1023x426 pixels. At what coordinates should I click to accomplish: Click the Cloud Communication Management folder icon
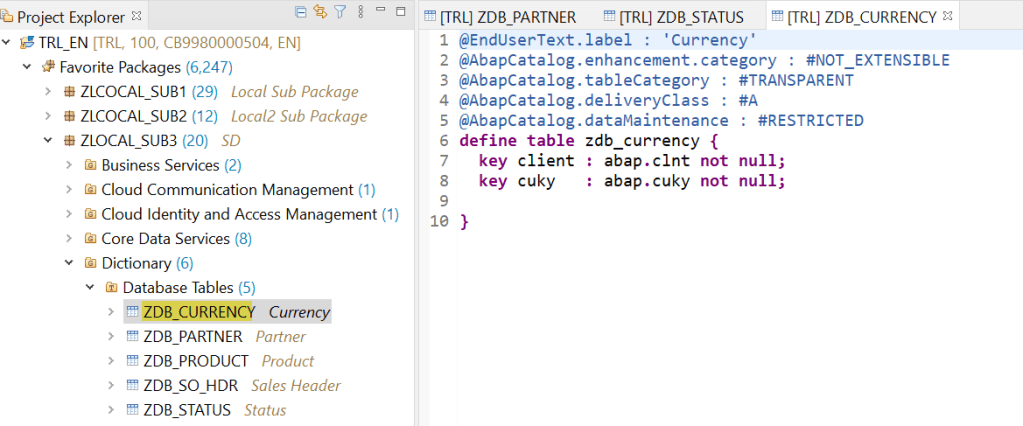coord(90,190)
